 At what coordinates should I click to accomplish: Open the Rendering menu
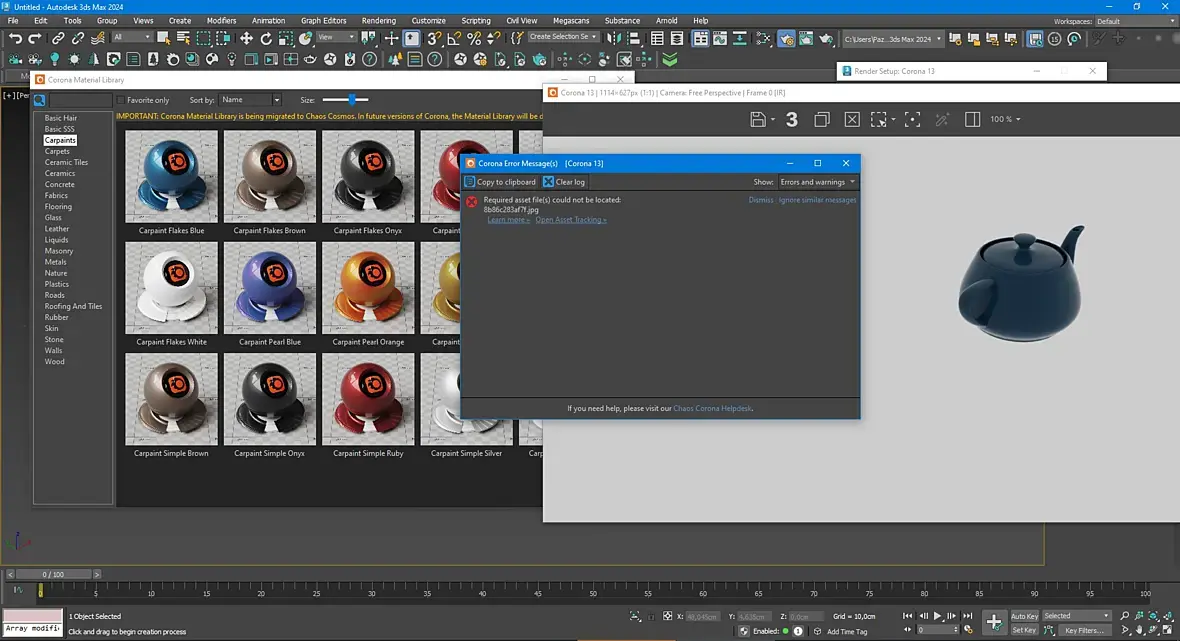coord(378,20)
